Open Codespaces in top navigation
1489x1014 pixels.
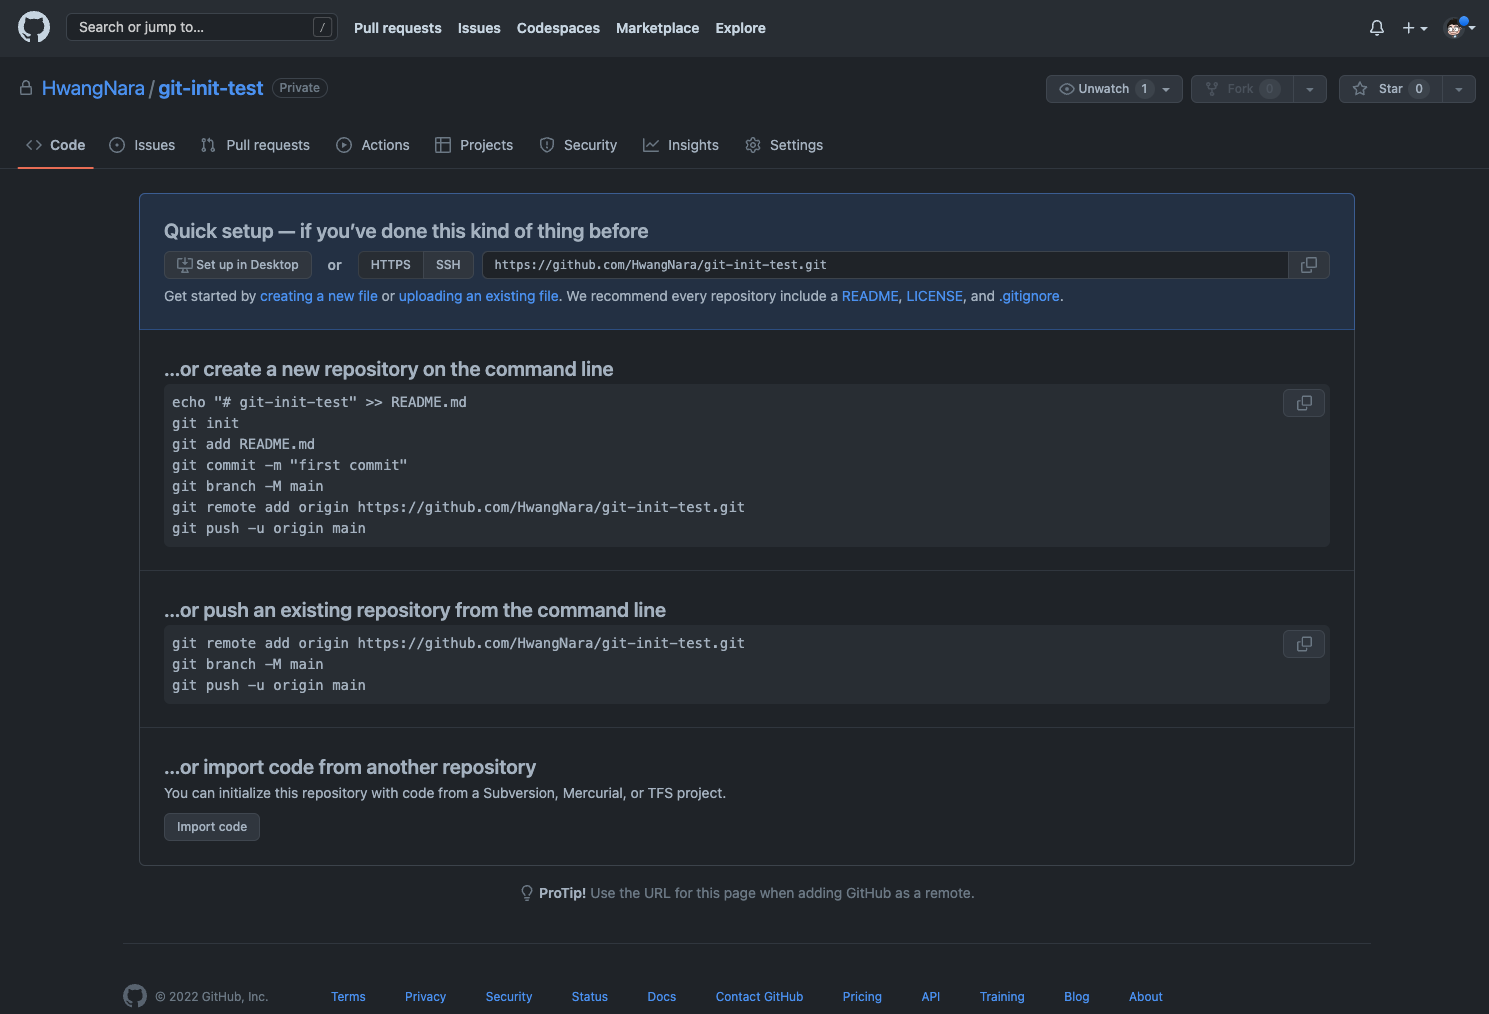coord(558,28)
